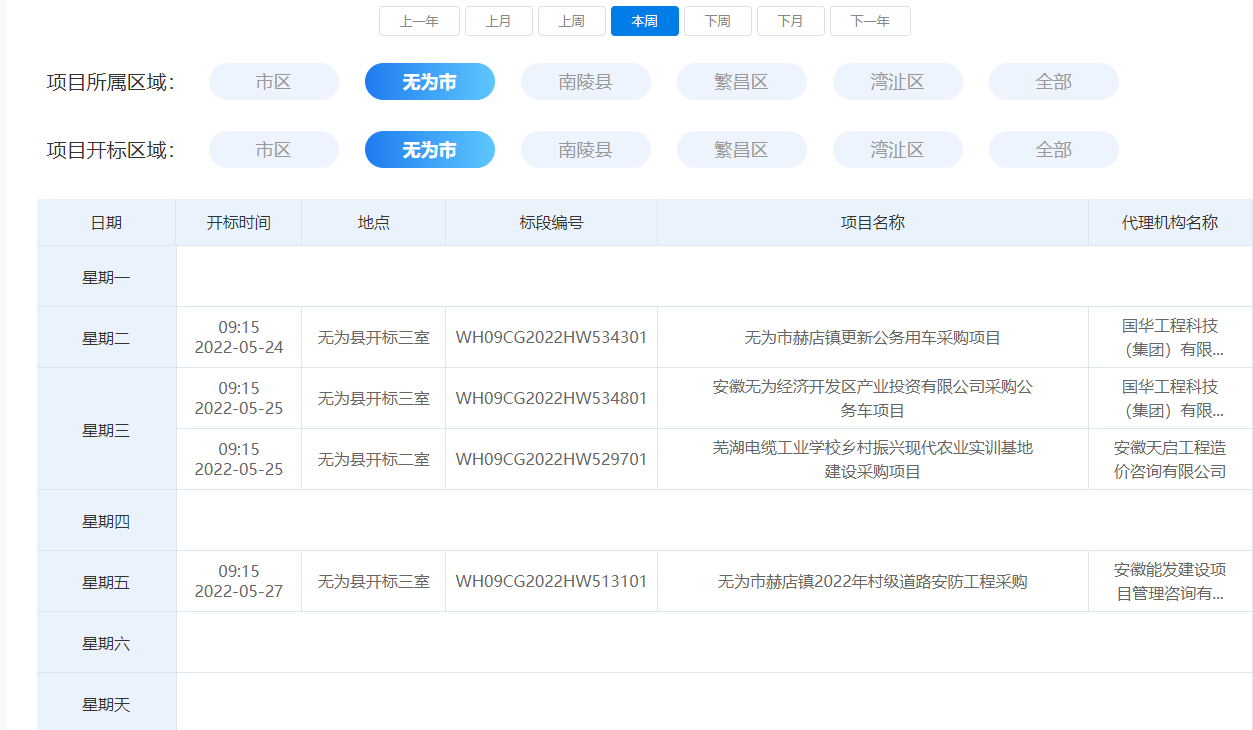Click the 上一年 navigation button
This screenshot has height=730, width=1253.
click(419, 21)
